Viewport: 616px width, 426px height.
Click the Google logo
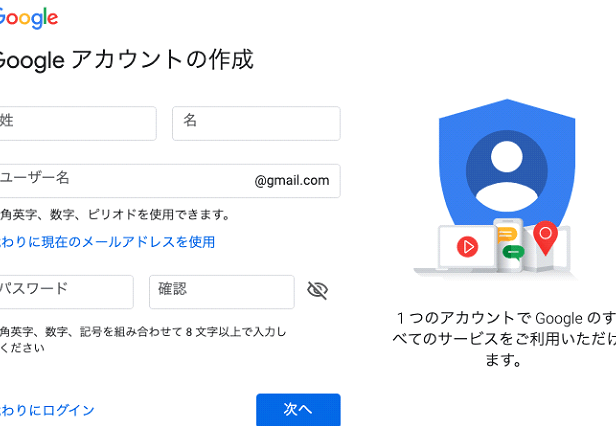[x=28, y=18]
